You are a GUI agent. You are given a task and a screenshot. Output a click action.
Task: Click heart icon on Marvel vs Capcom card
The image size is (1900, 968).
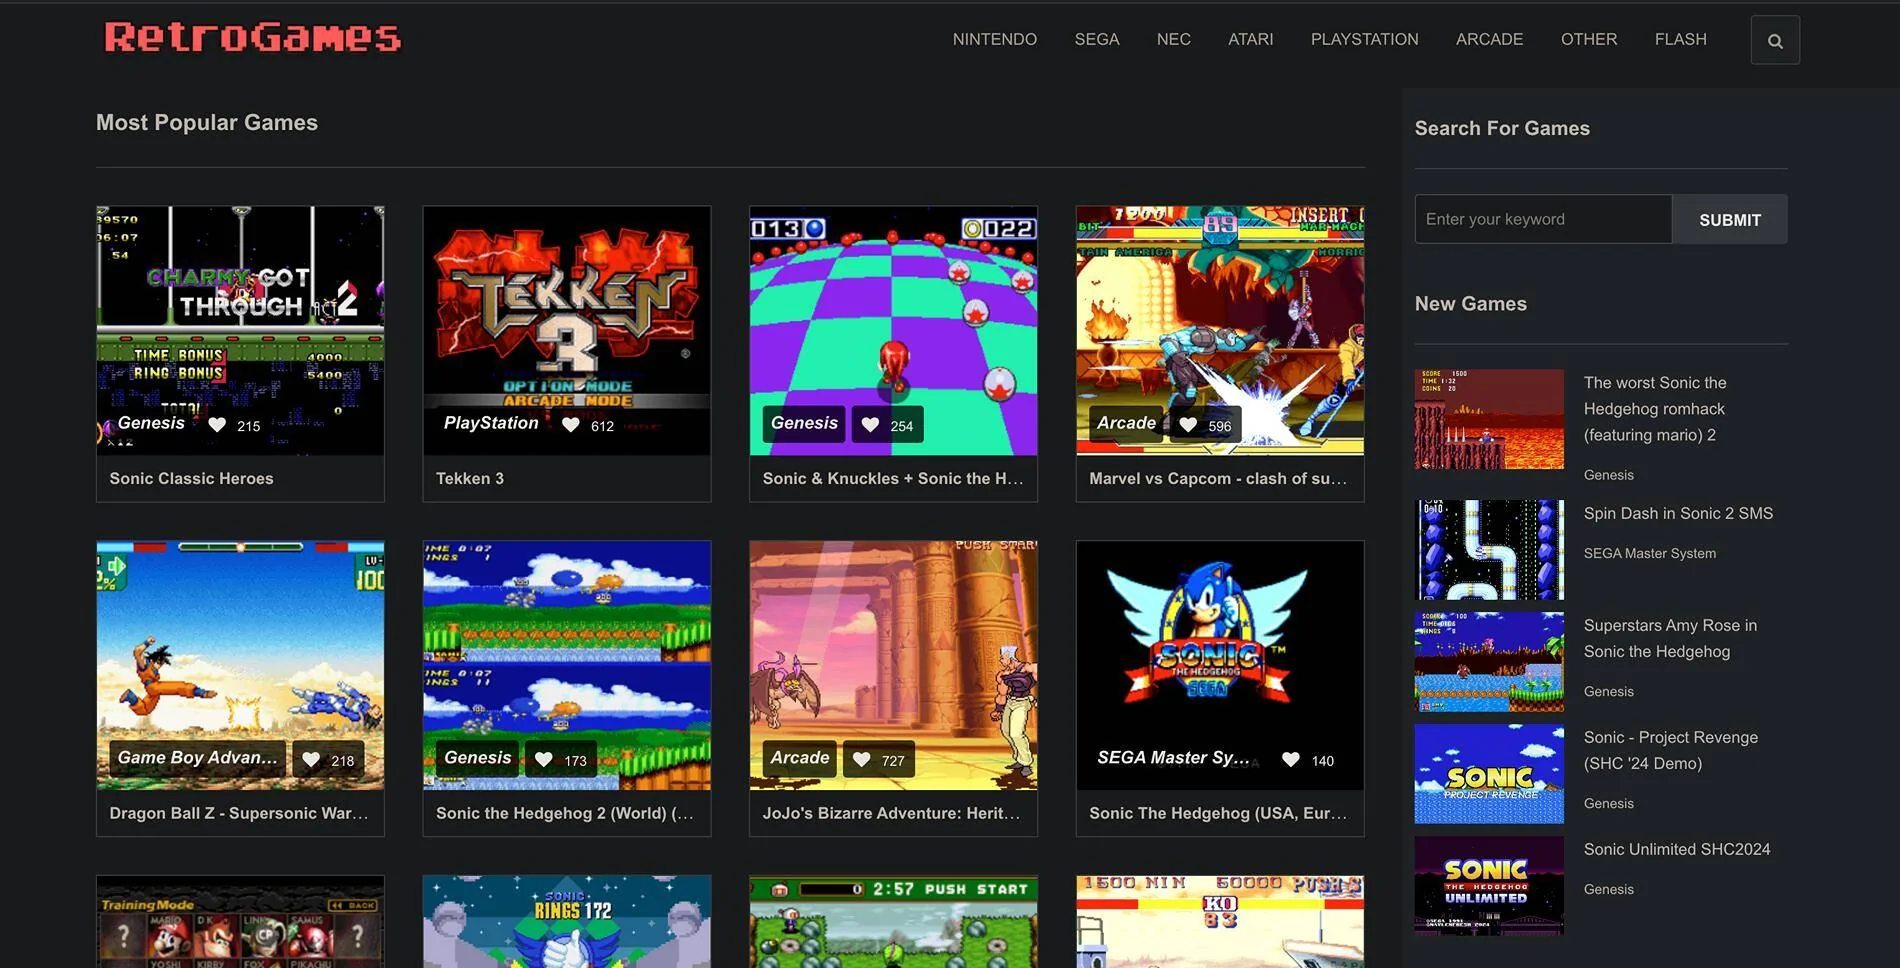coord(1188,425)
